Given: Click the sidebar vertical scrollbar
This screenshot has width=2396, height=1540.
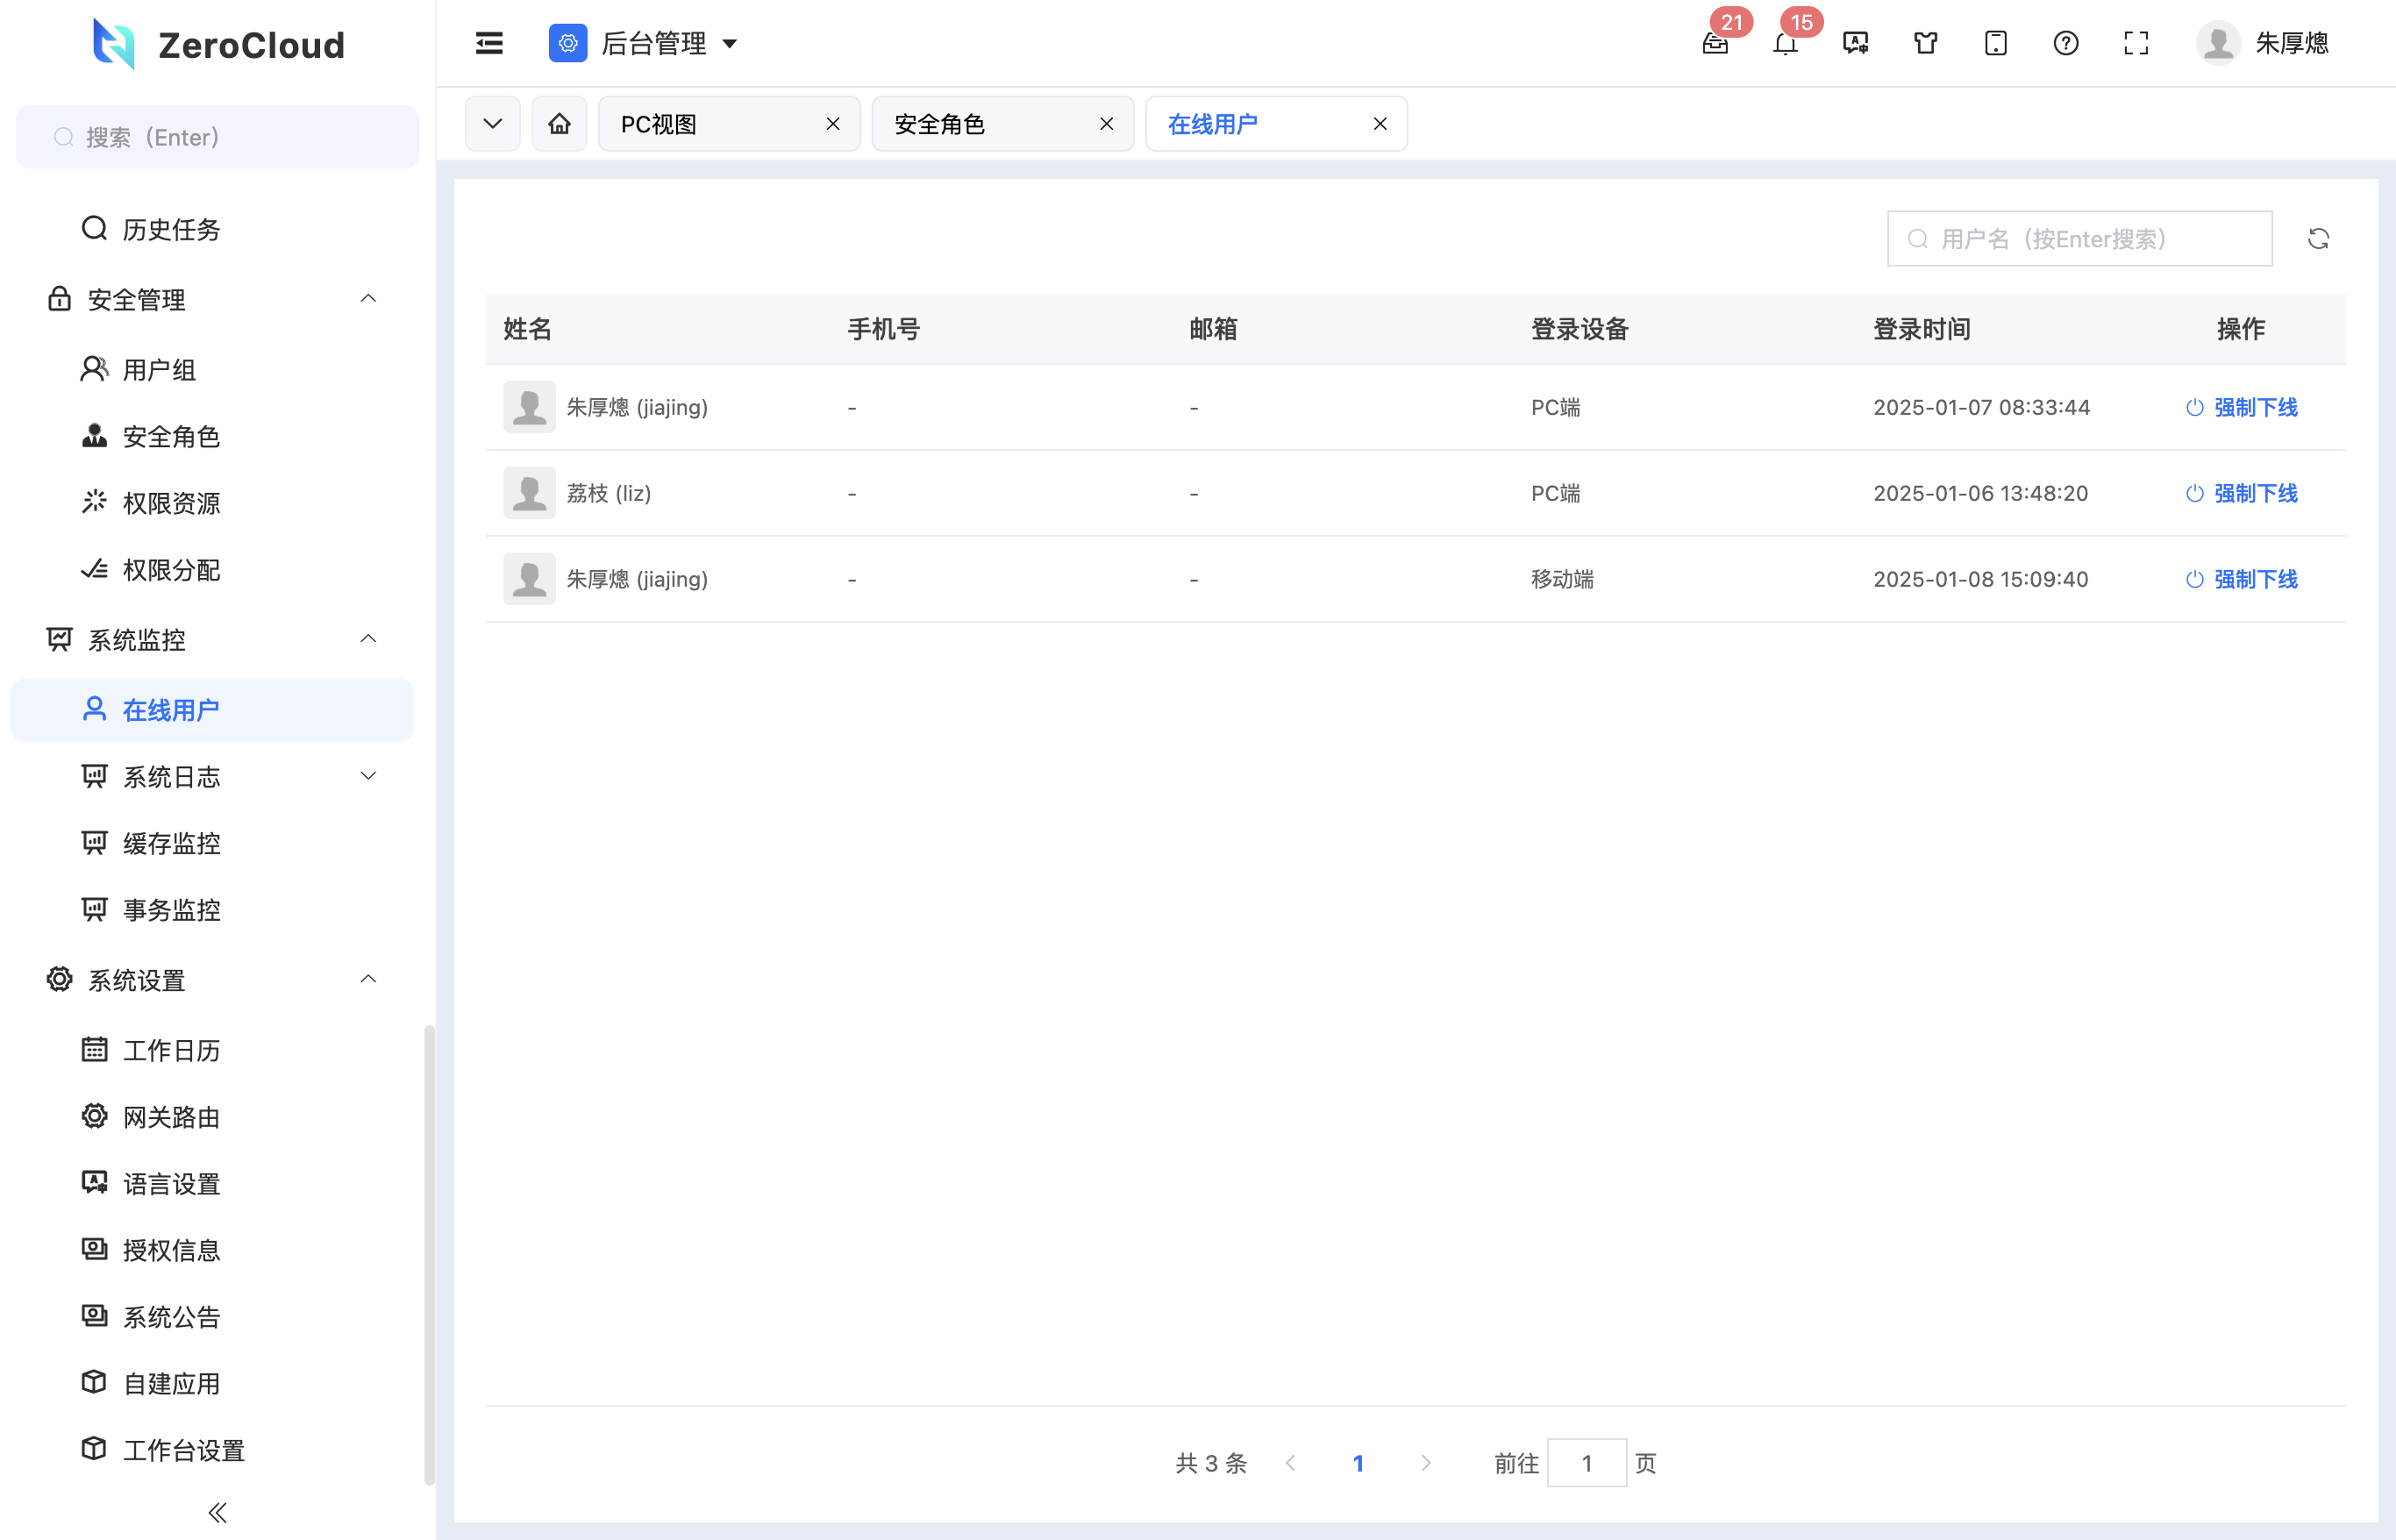Looking at the screenshot, I should pos(429,1255).
